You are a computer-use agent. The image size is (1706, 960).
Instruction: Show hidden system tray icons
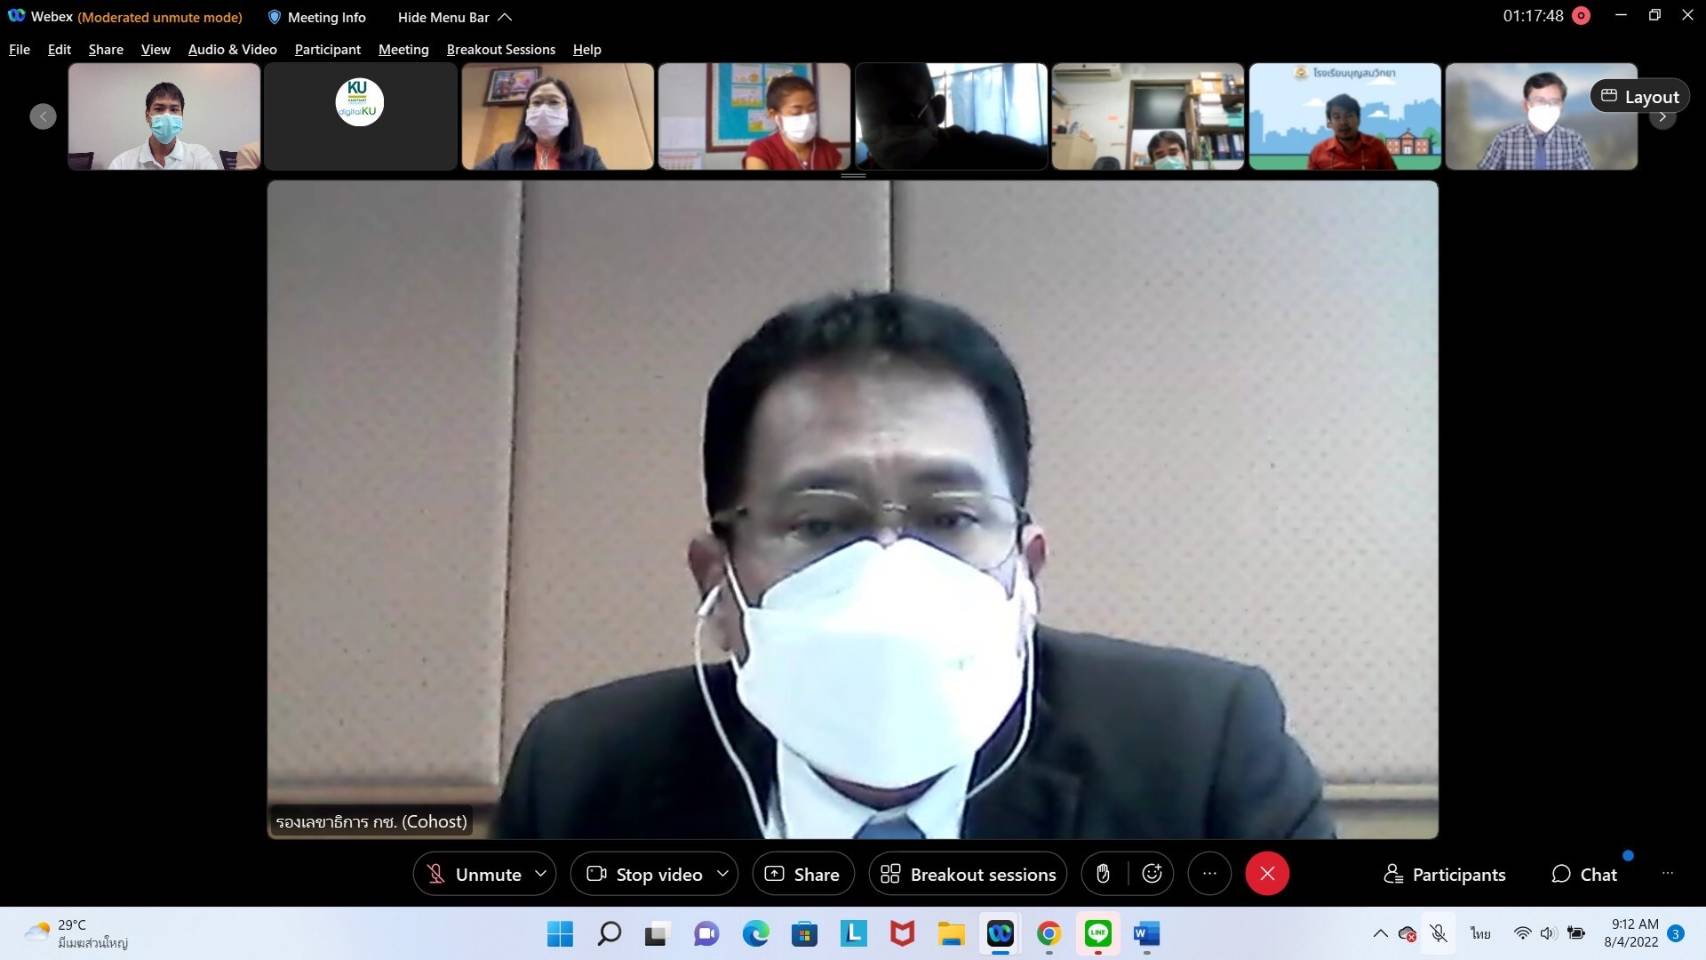point(1380,933)
